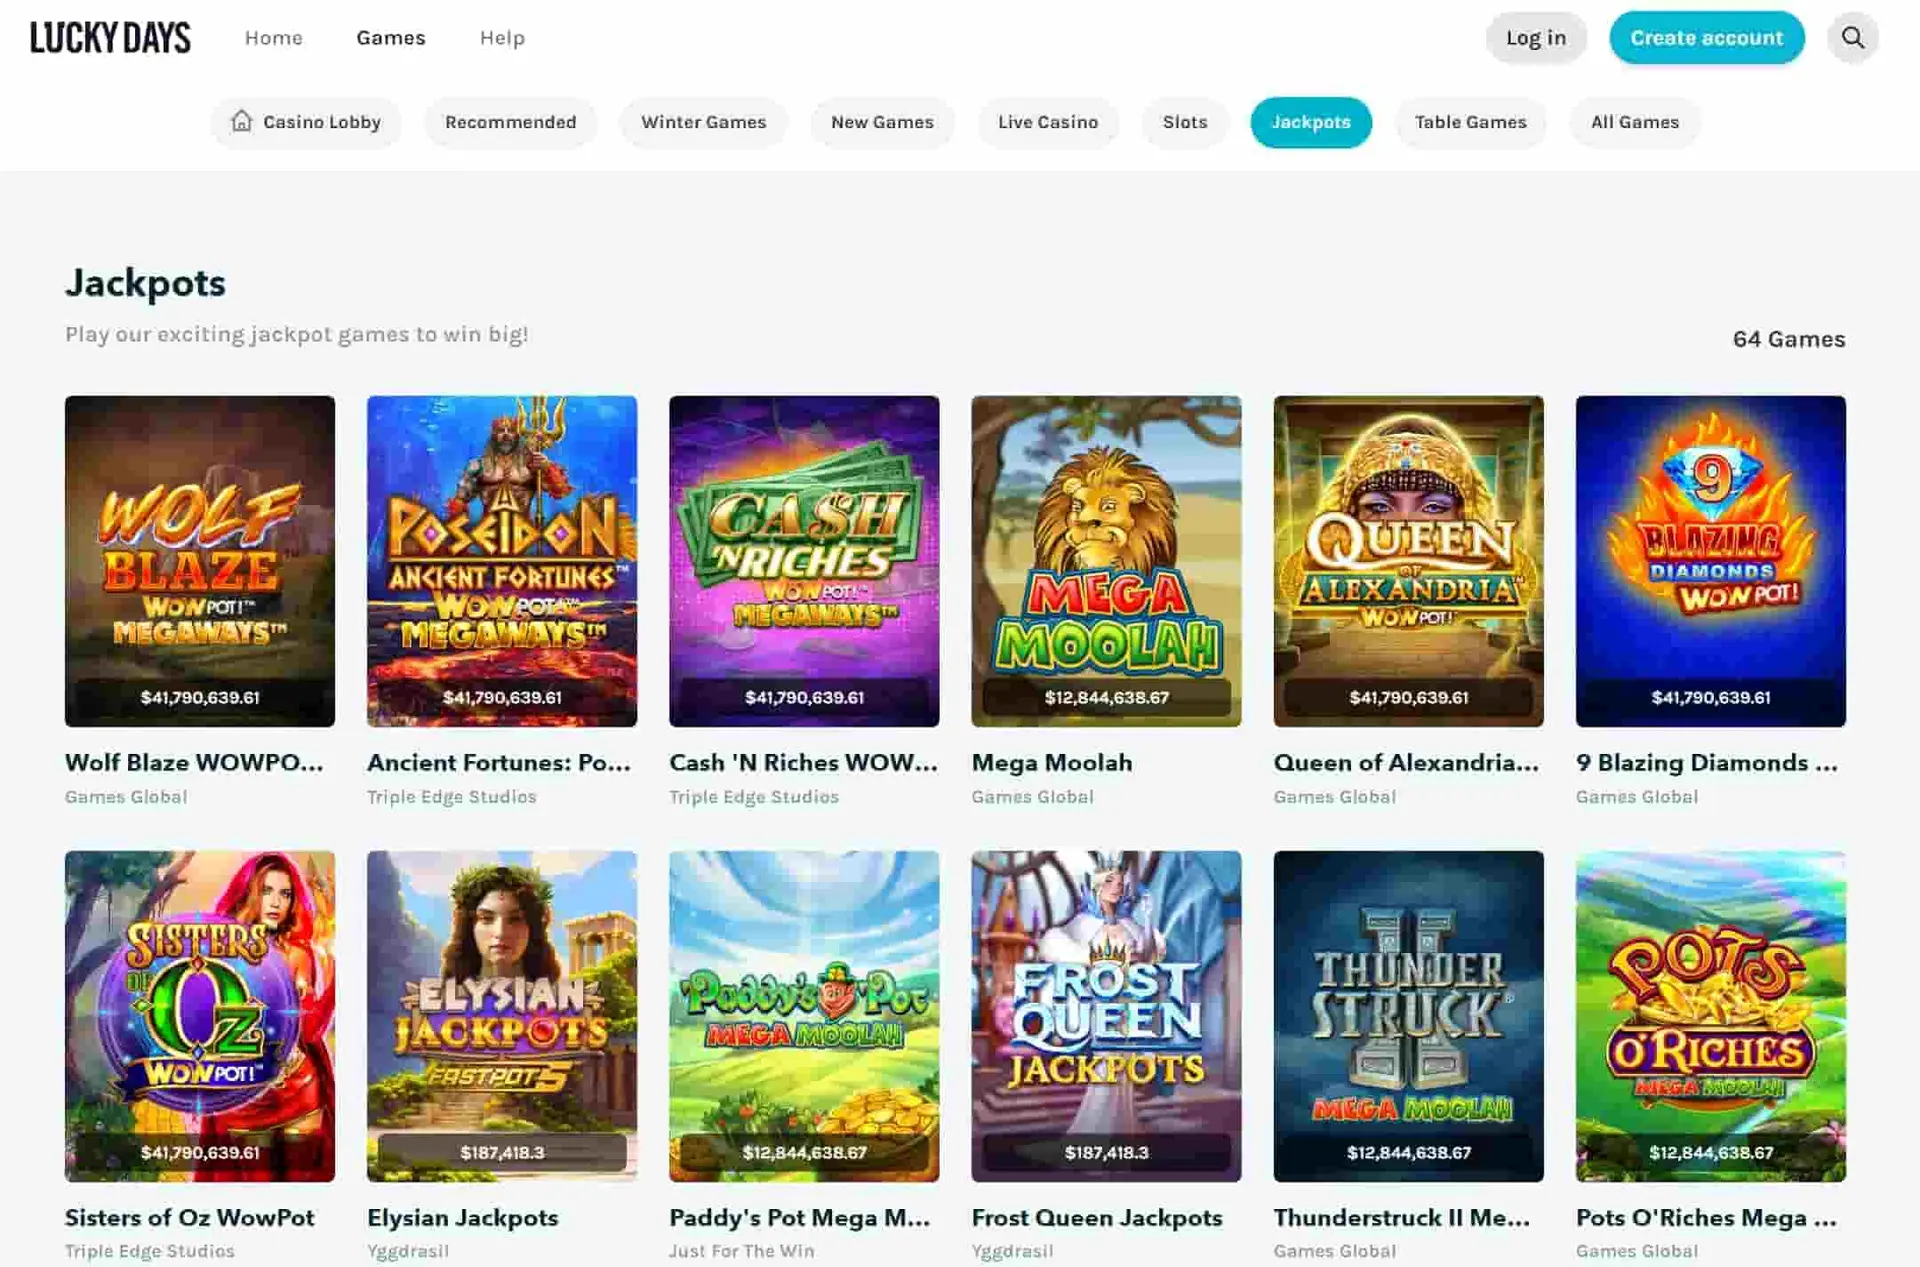Click the Casino Lobby house icon

coord(241,121)
